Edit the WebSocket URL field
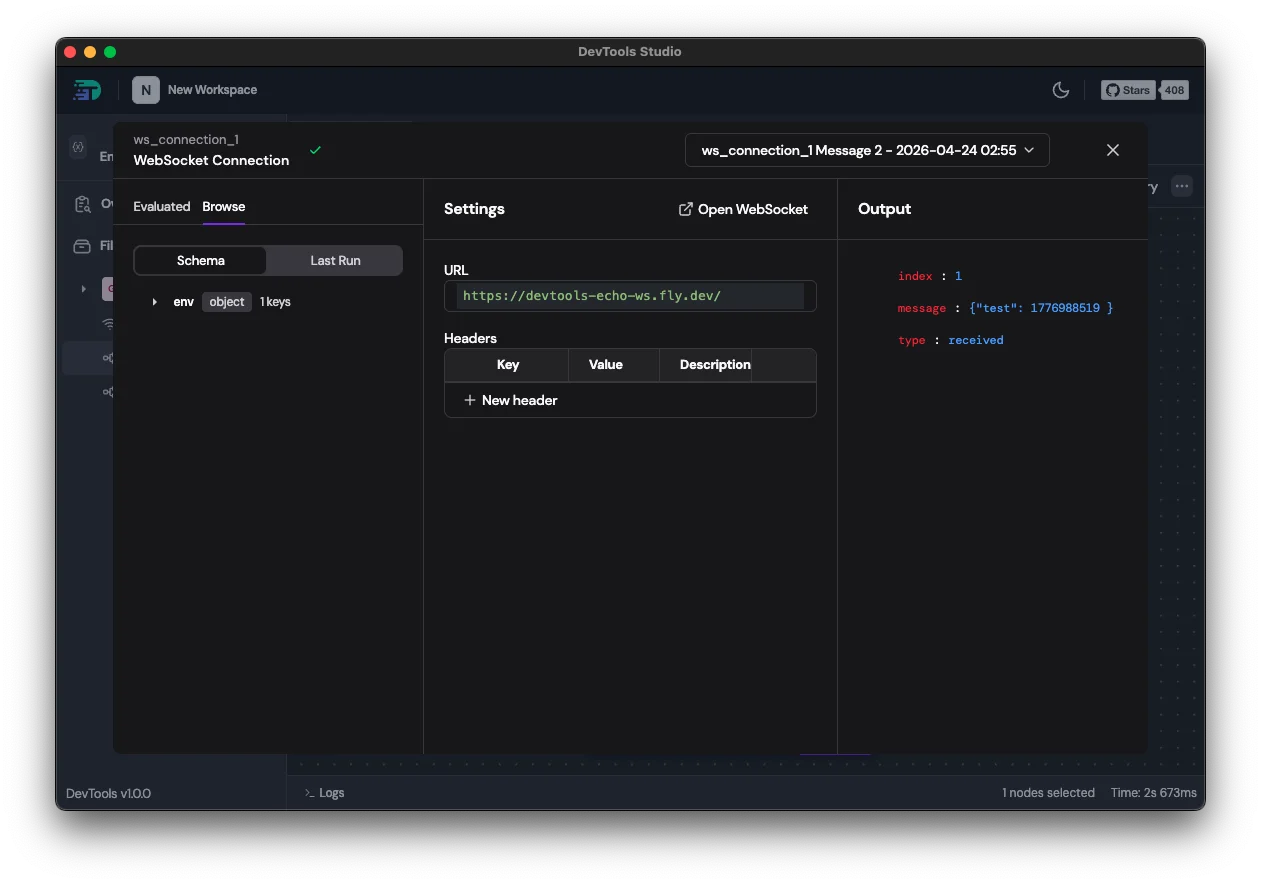Image resolution: width=1261 pixels, height=884 pixels. point(630,296)
